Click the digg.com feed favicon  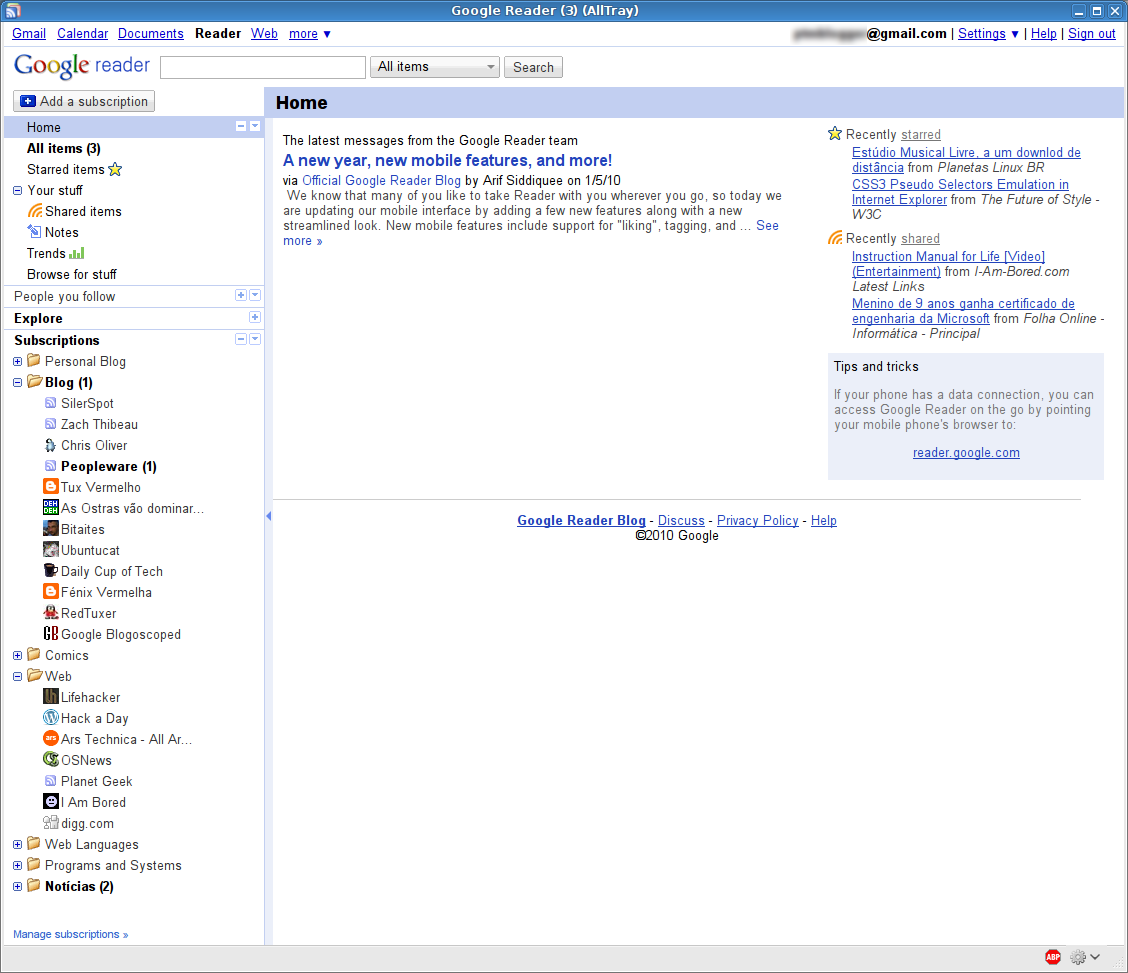[x=50, y=823]
